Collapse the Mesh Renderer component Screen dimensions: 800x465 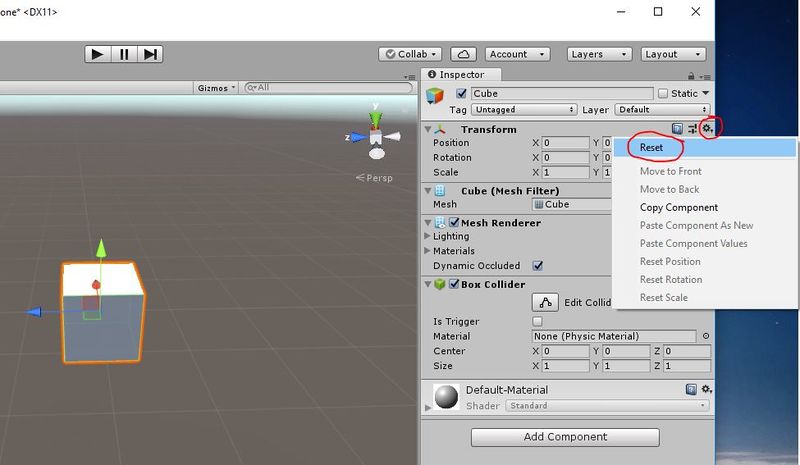(x=428, y=223)
